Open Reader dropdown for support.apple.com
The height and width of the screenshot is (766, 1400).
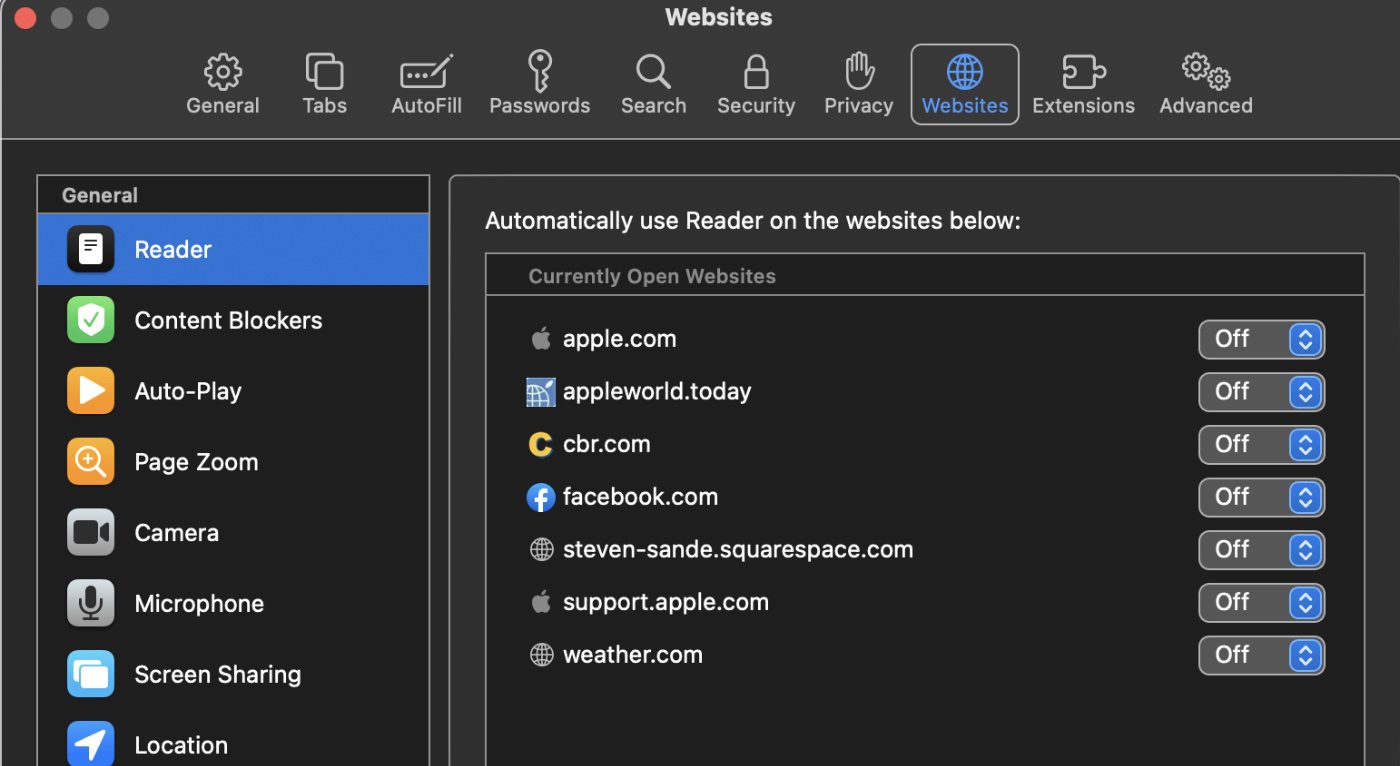click(1262, 603)
